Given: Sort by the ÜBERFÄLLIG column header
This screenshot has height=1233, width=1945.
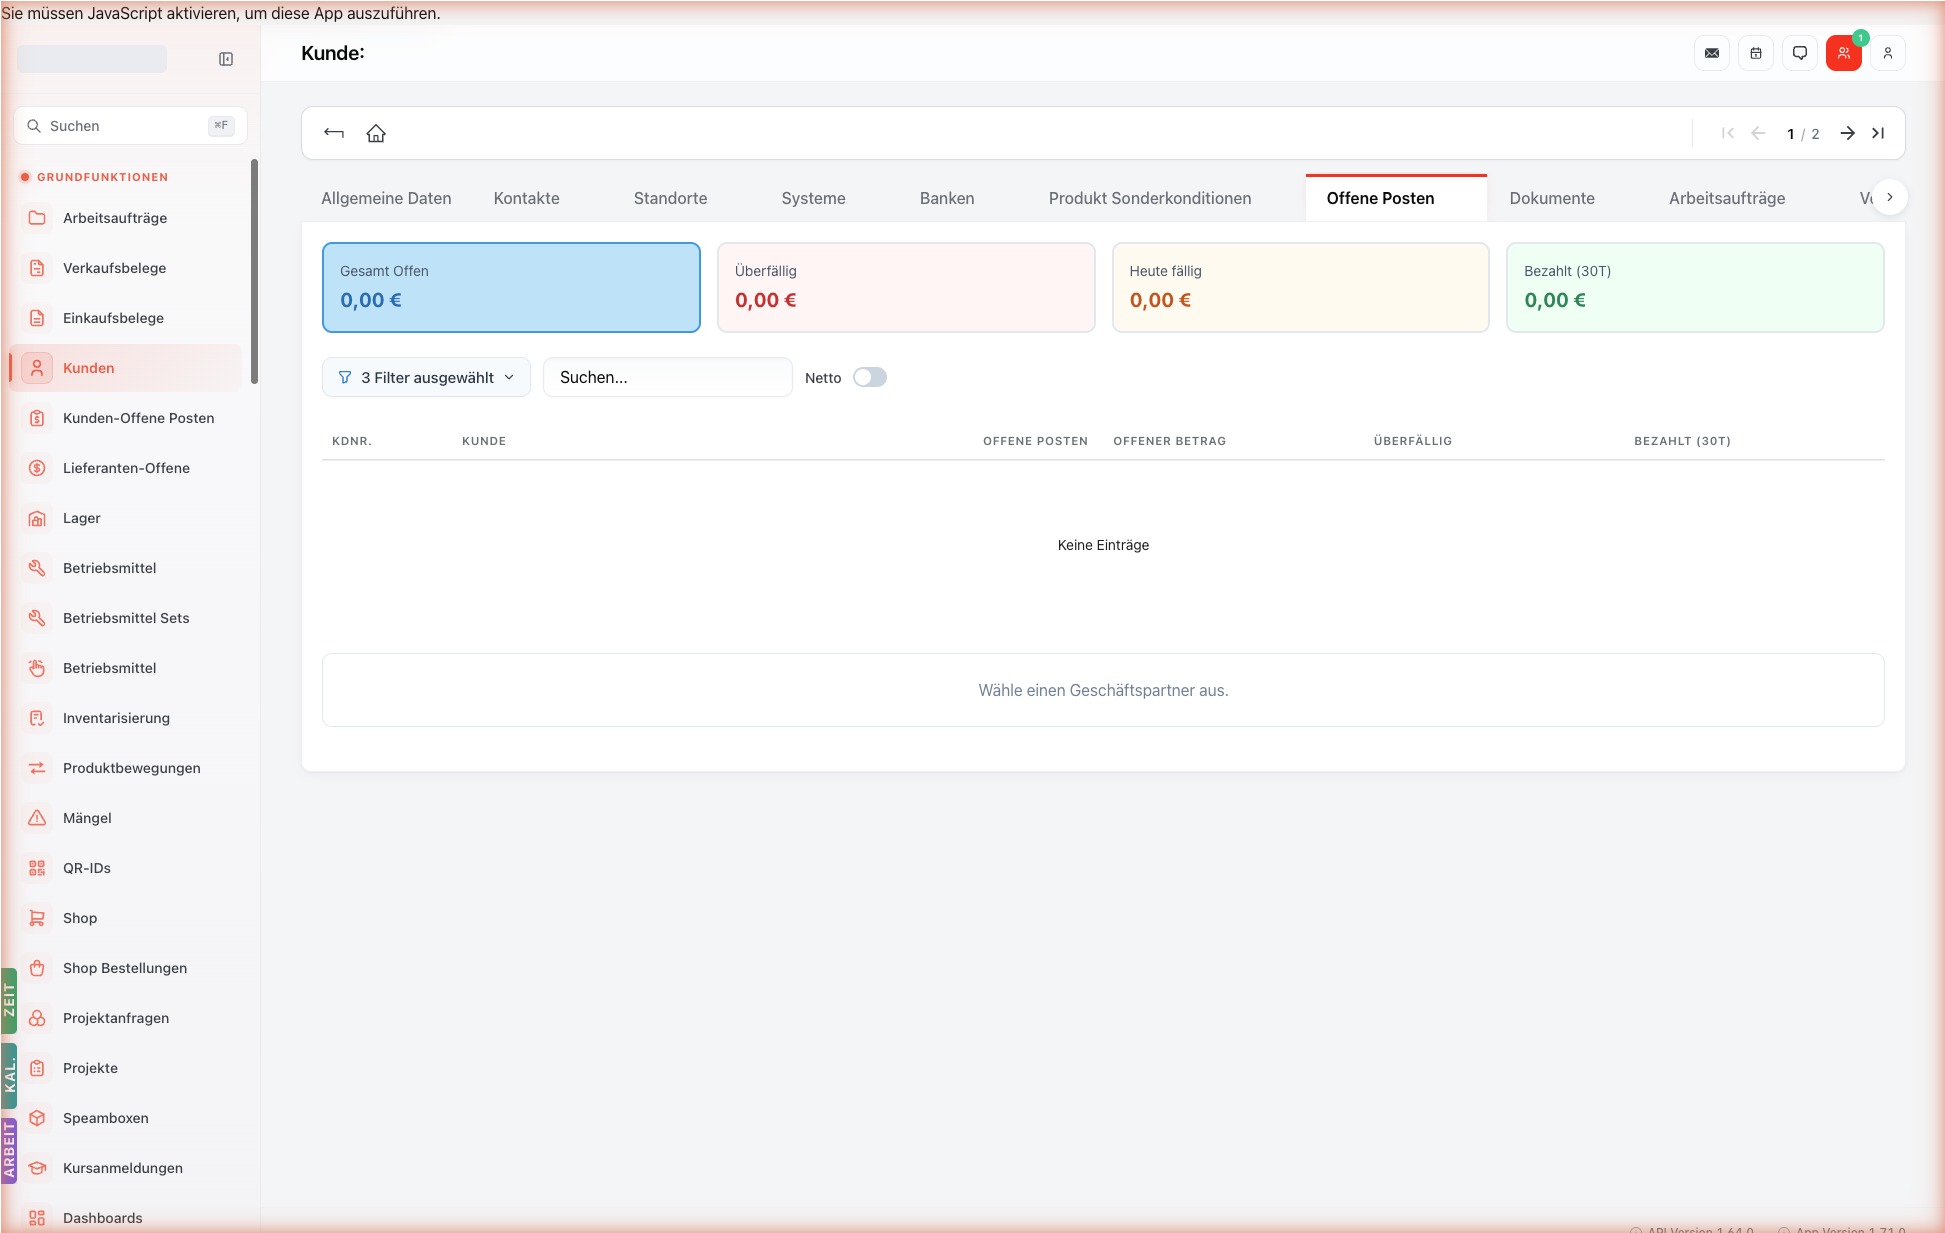Looking at the screenshot, I should pos(1412,441).
